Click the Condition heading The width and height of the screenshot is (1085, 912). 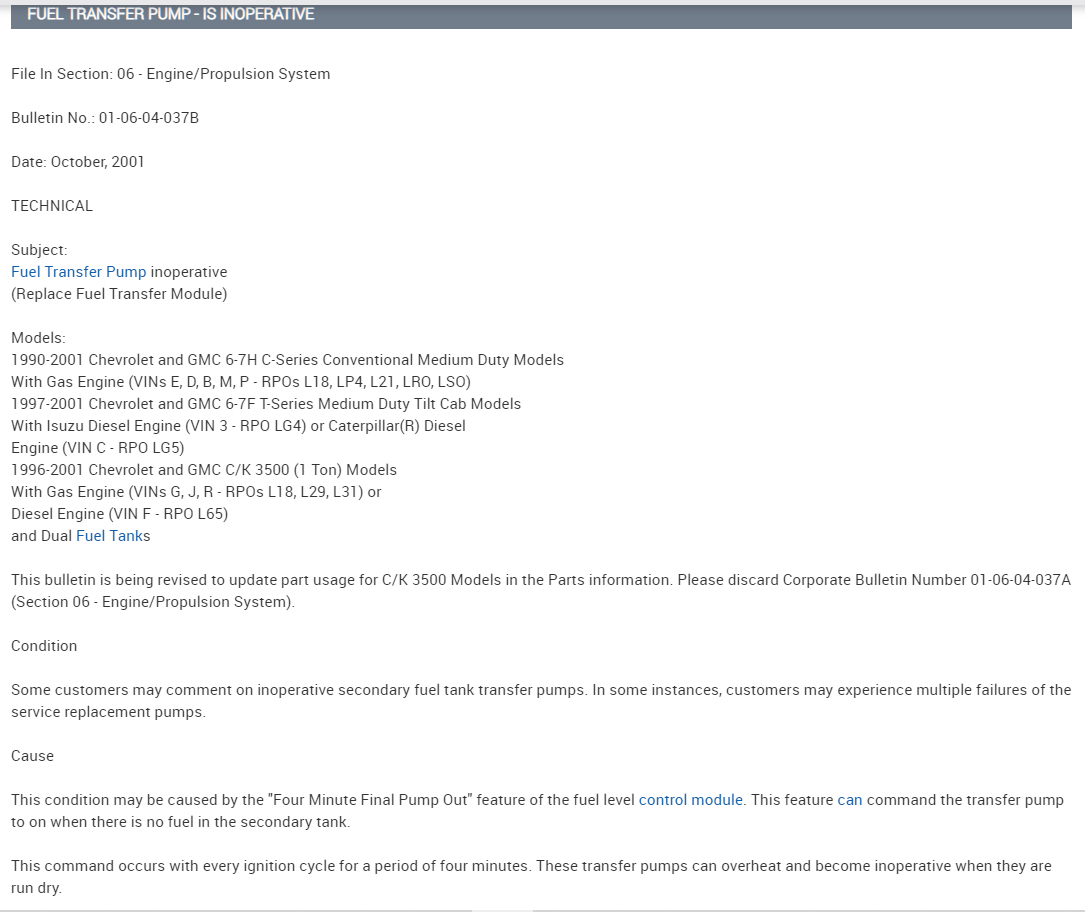(44, 646)
